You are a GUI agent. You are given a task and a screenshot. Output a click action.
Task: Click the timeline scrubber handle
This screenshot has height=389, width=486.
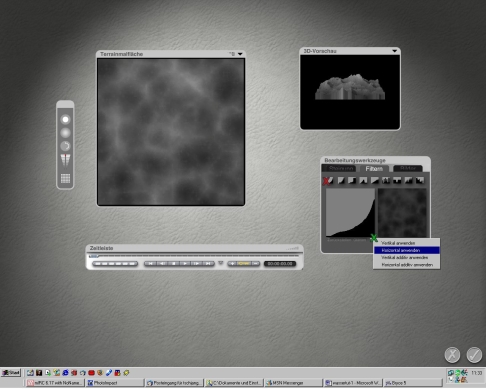[94, 256]
